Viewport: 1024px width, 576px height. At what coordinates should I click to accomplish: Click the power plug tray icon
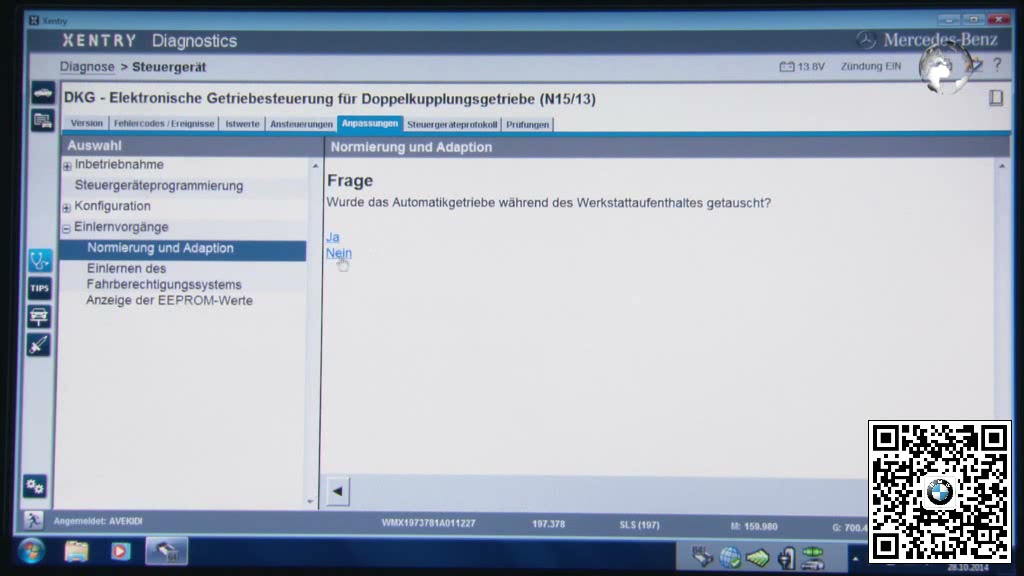point(786,558)
